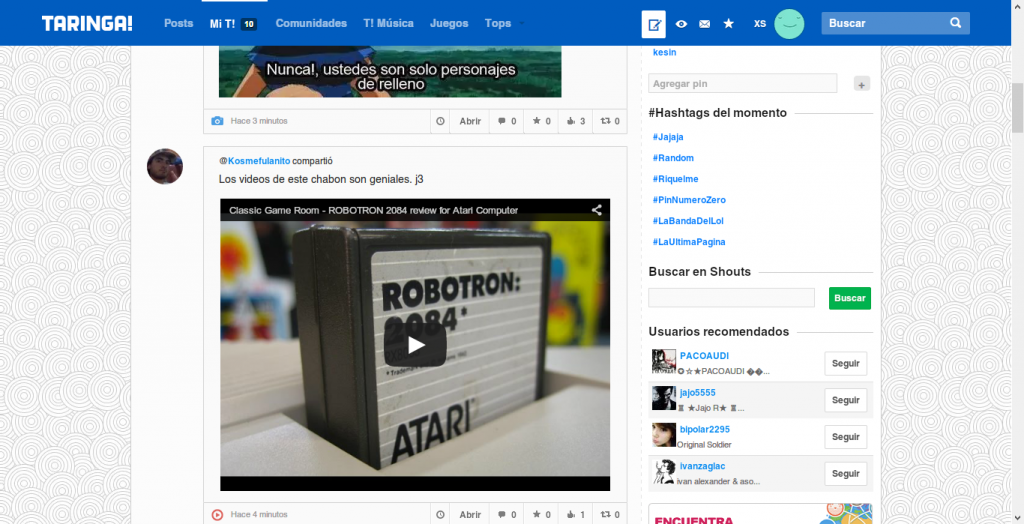Open the favorites star icon in header
1024x524 pixels.
click(729, 24)
